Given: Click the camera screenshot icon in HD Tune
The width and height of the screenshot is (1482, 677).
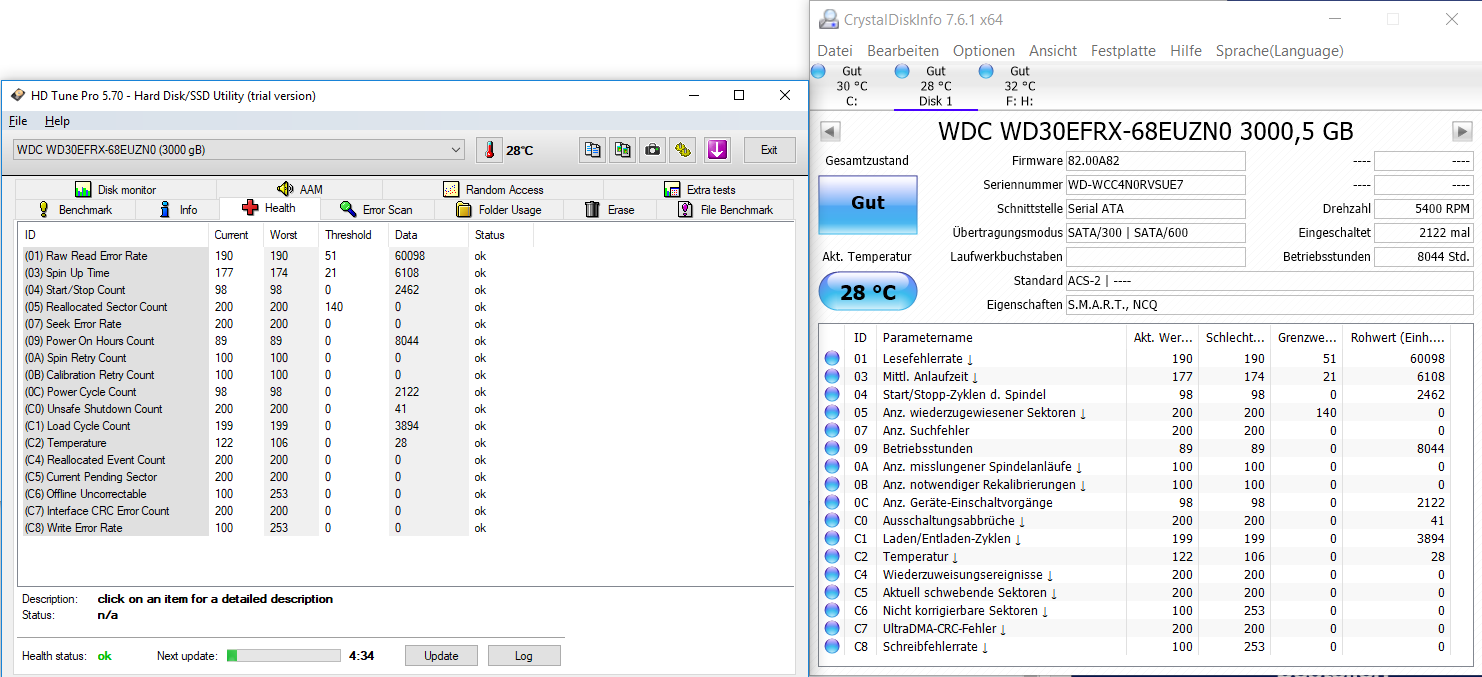Looking at the screenshot, I should pos(653,150).
